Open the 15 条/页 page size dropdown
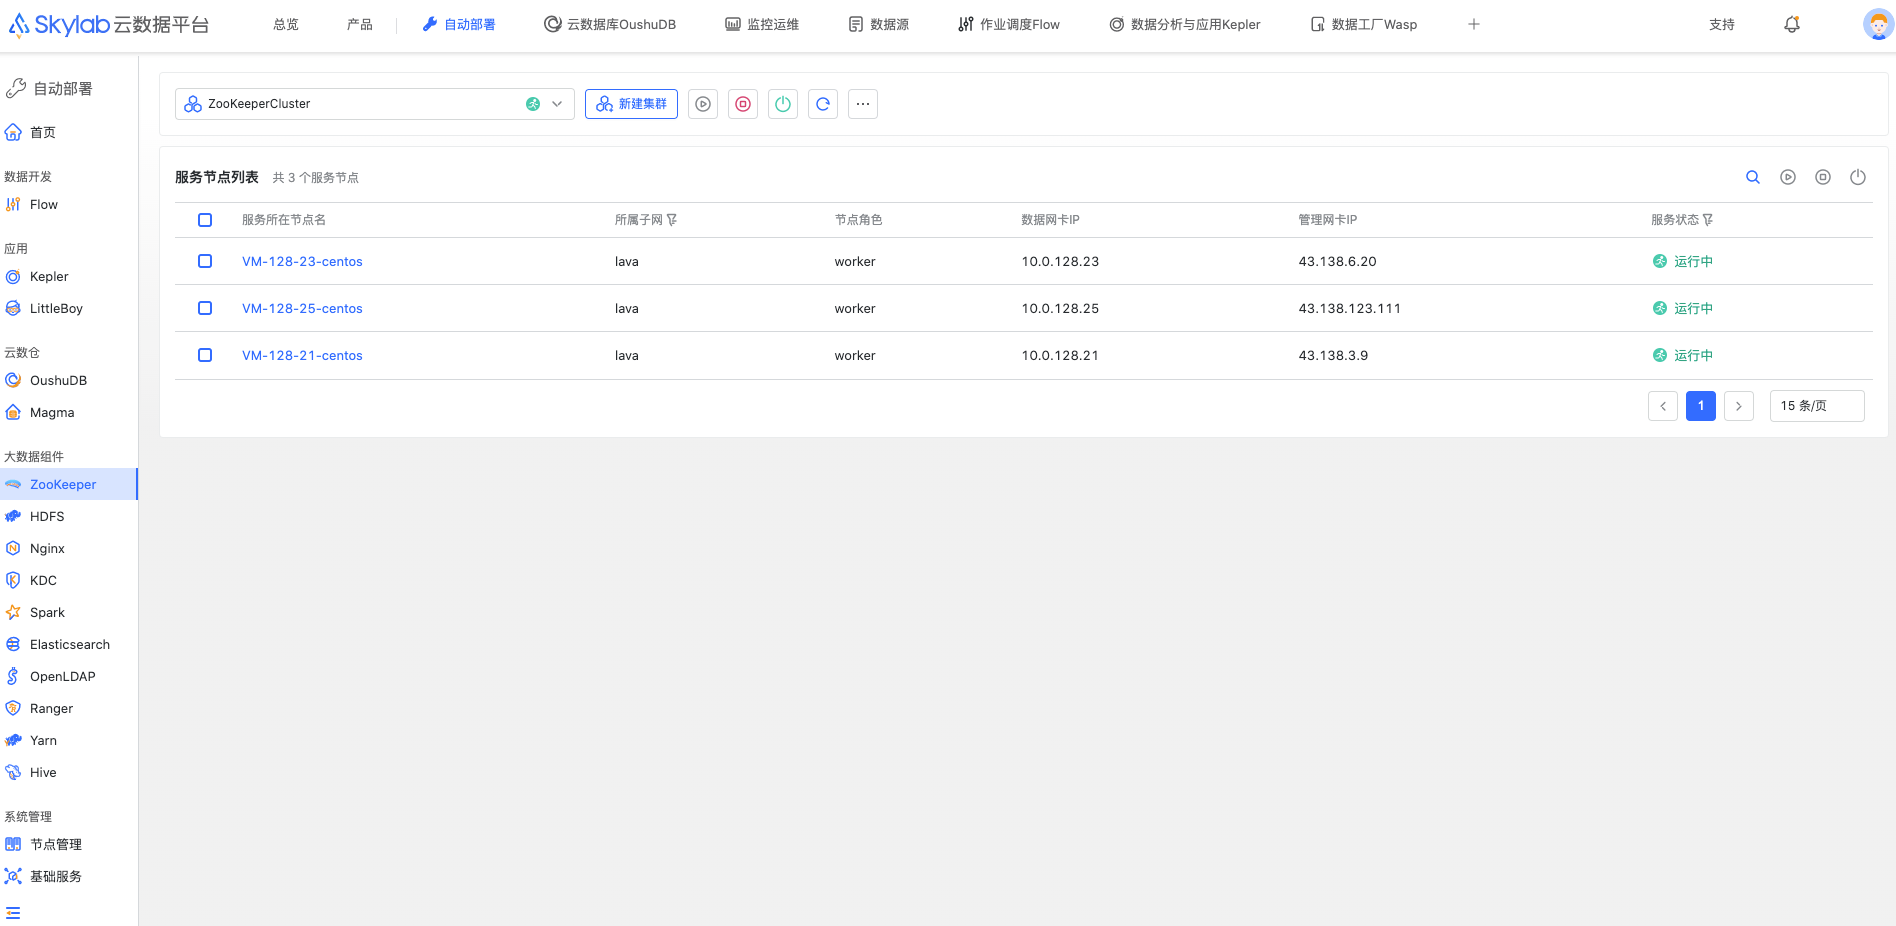 1817,406
